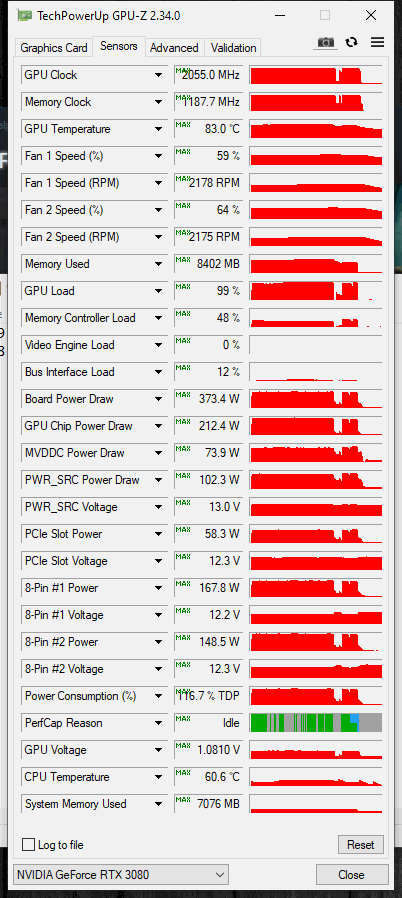402x898 pixels.
Task: Expand the Memory Used sensor dropdown
Action: (x=159, y=264)
